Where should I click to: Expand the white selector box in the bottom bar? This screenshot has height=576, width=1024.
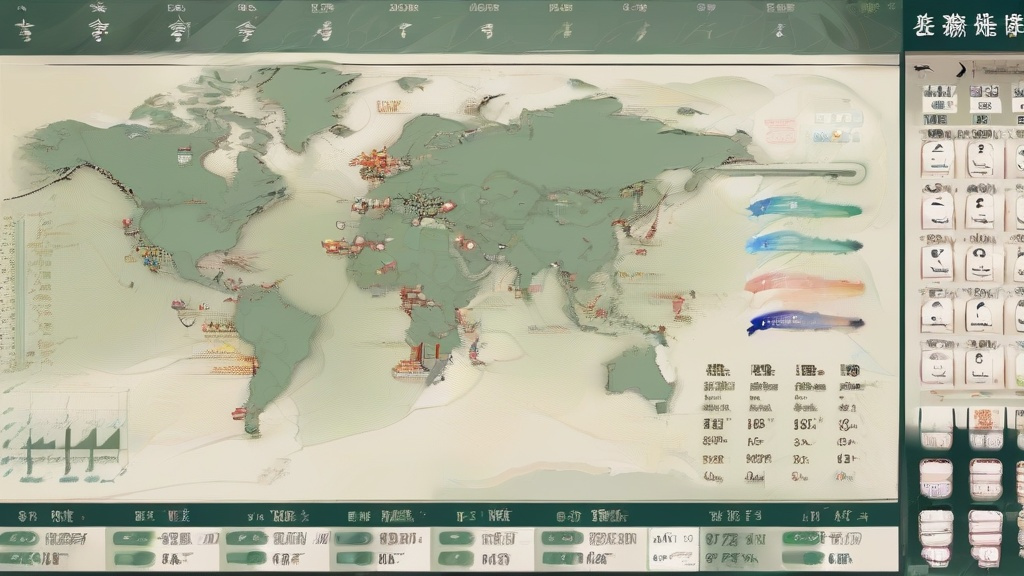(x=672, y=547)
